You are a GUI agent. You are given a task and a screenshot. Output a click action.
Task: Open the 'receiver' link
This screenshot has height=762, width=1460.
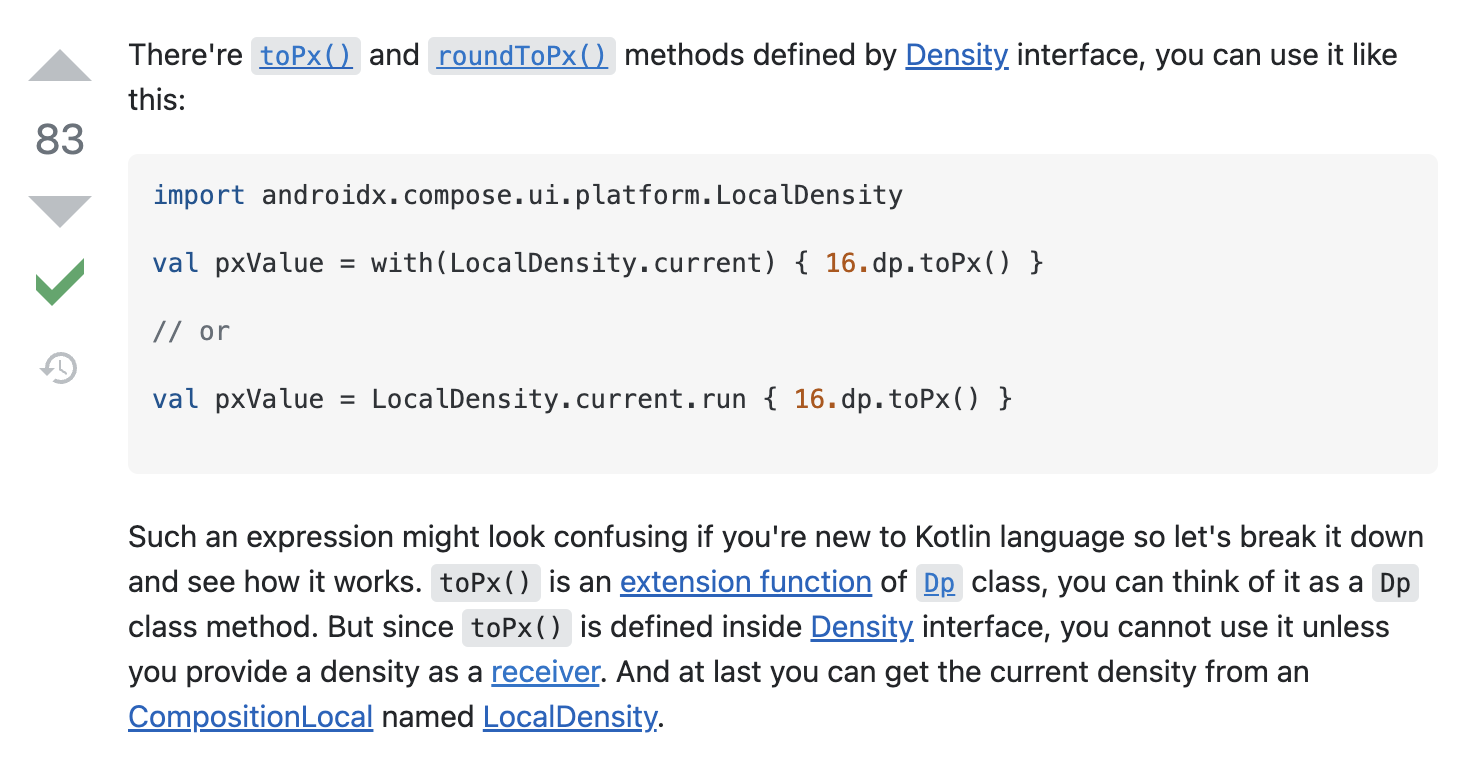click(x=545, y=672)
